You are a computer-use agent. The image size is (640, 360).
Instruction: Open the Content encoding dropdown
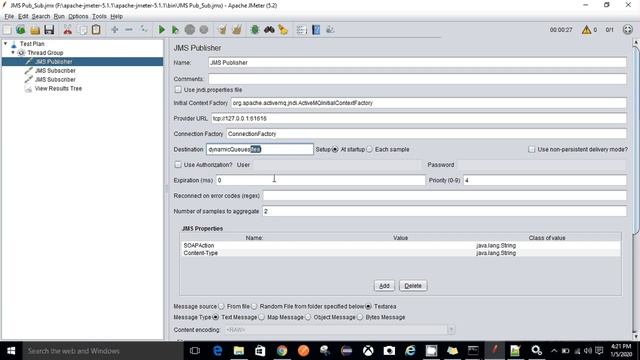[451, 329]
